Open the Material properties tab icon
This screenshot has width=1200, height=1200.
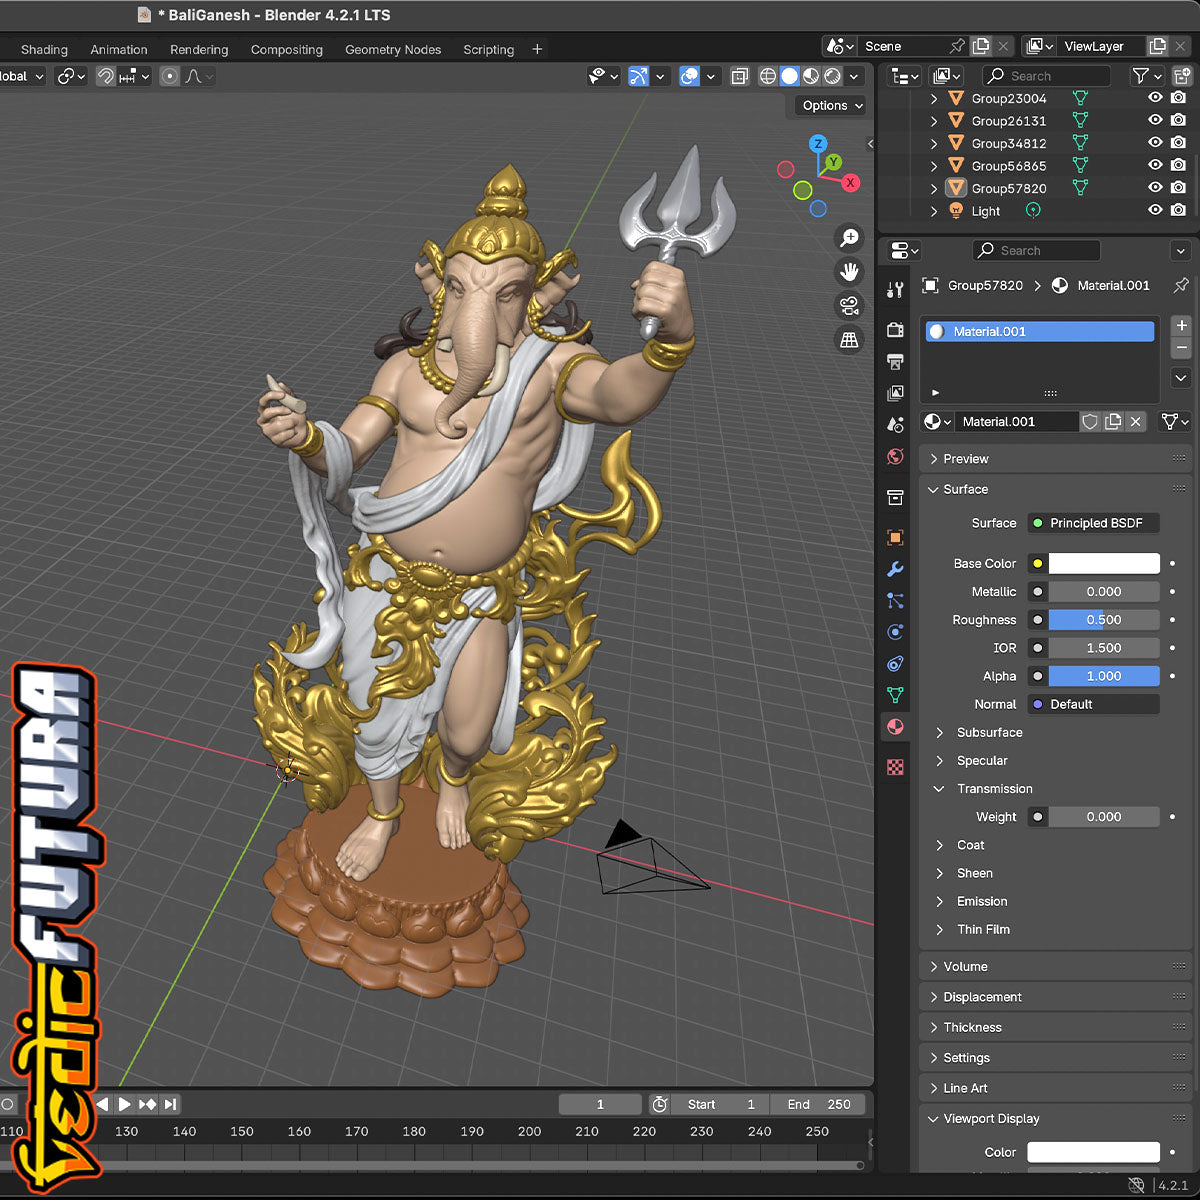(895, 727)
